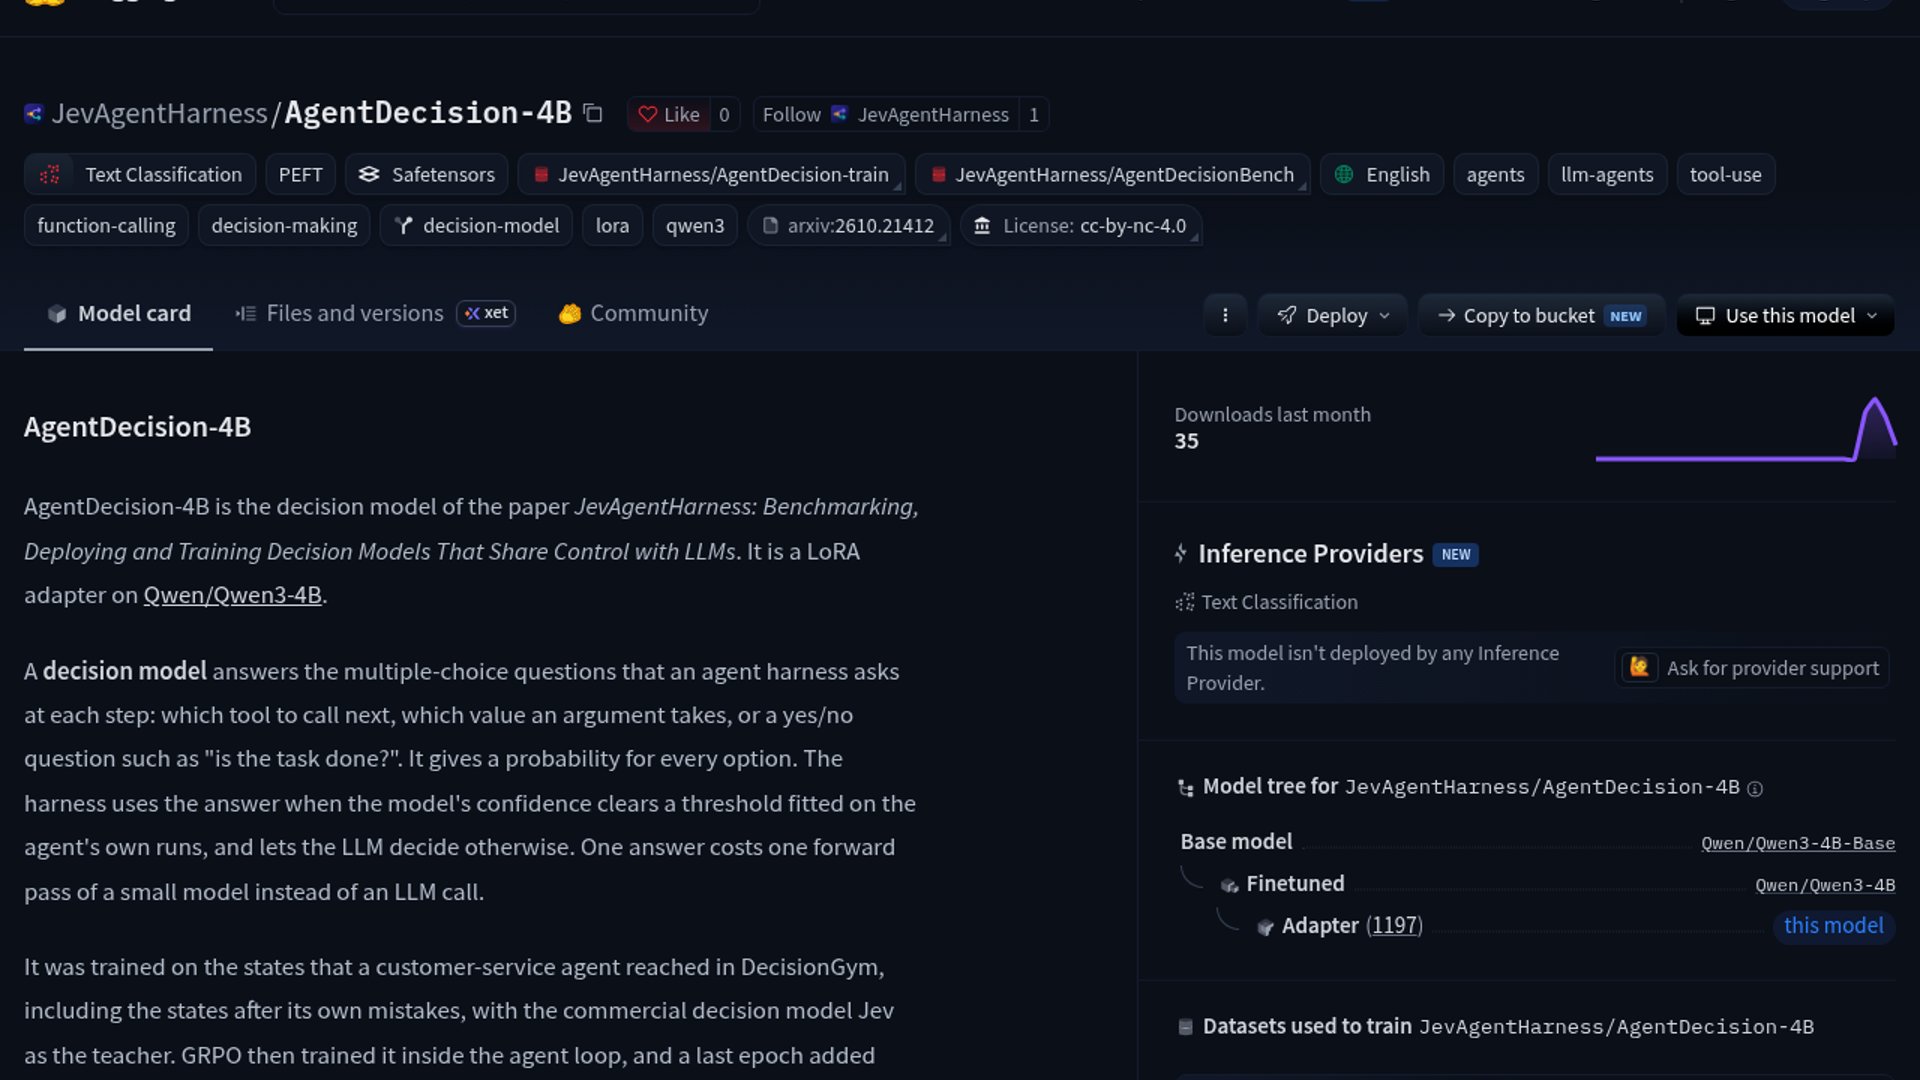Screen dimensions: 1920x1080
Task: Select the decision-model tag
Action: point(476,225)
